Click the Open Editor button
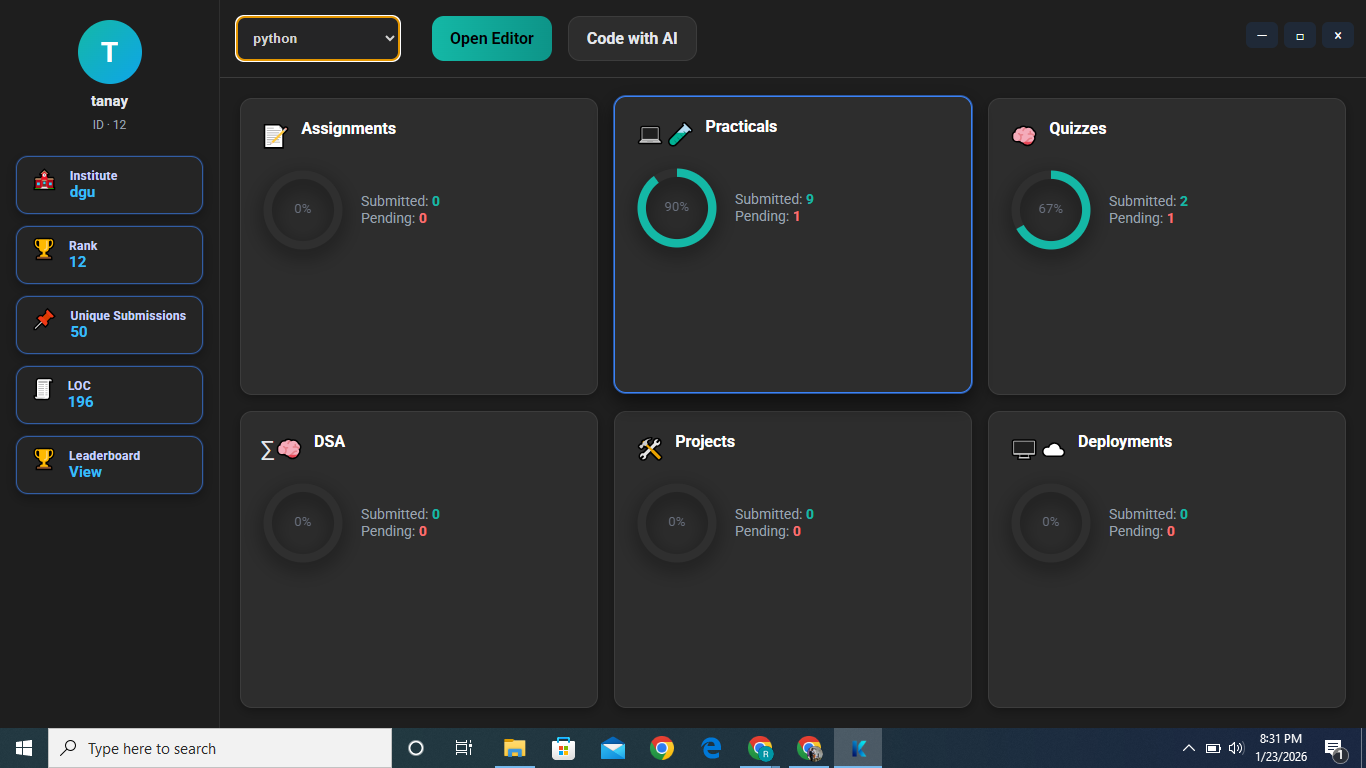The image size is (1366, 768). 492,39
